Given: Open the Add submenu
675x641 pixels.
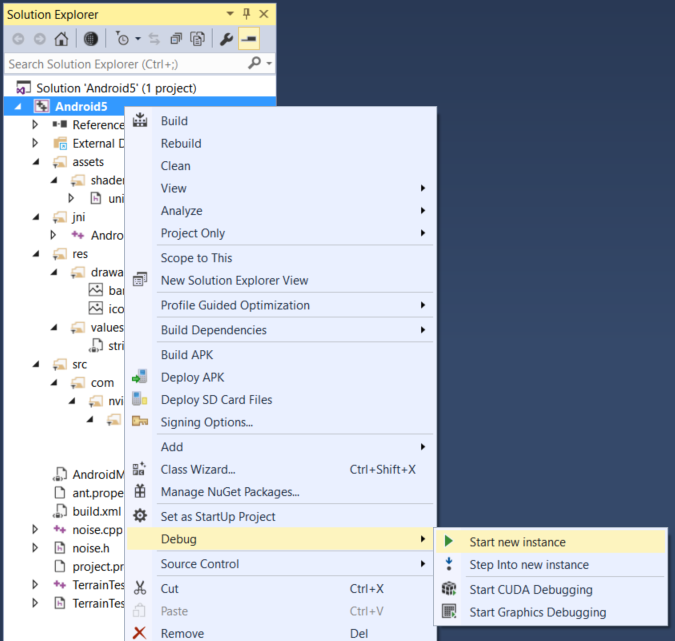Looking at the screenshot, I should [281, 447].
